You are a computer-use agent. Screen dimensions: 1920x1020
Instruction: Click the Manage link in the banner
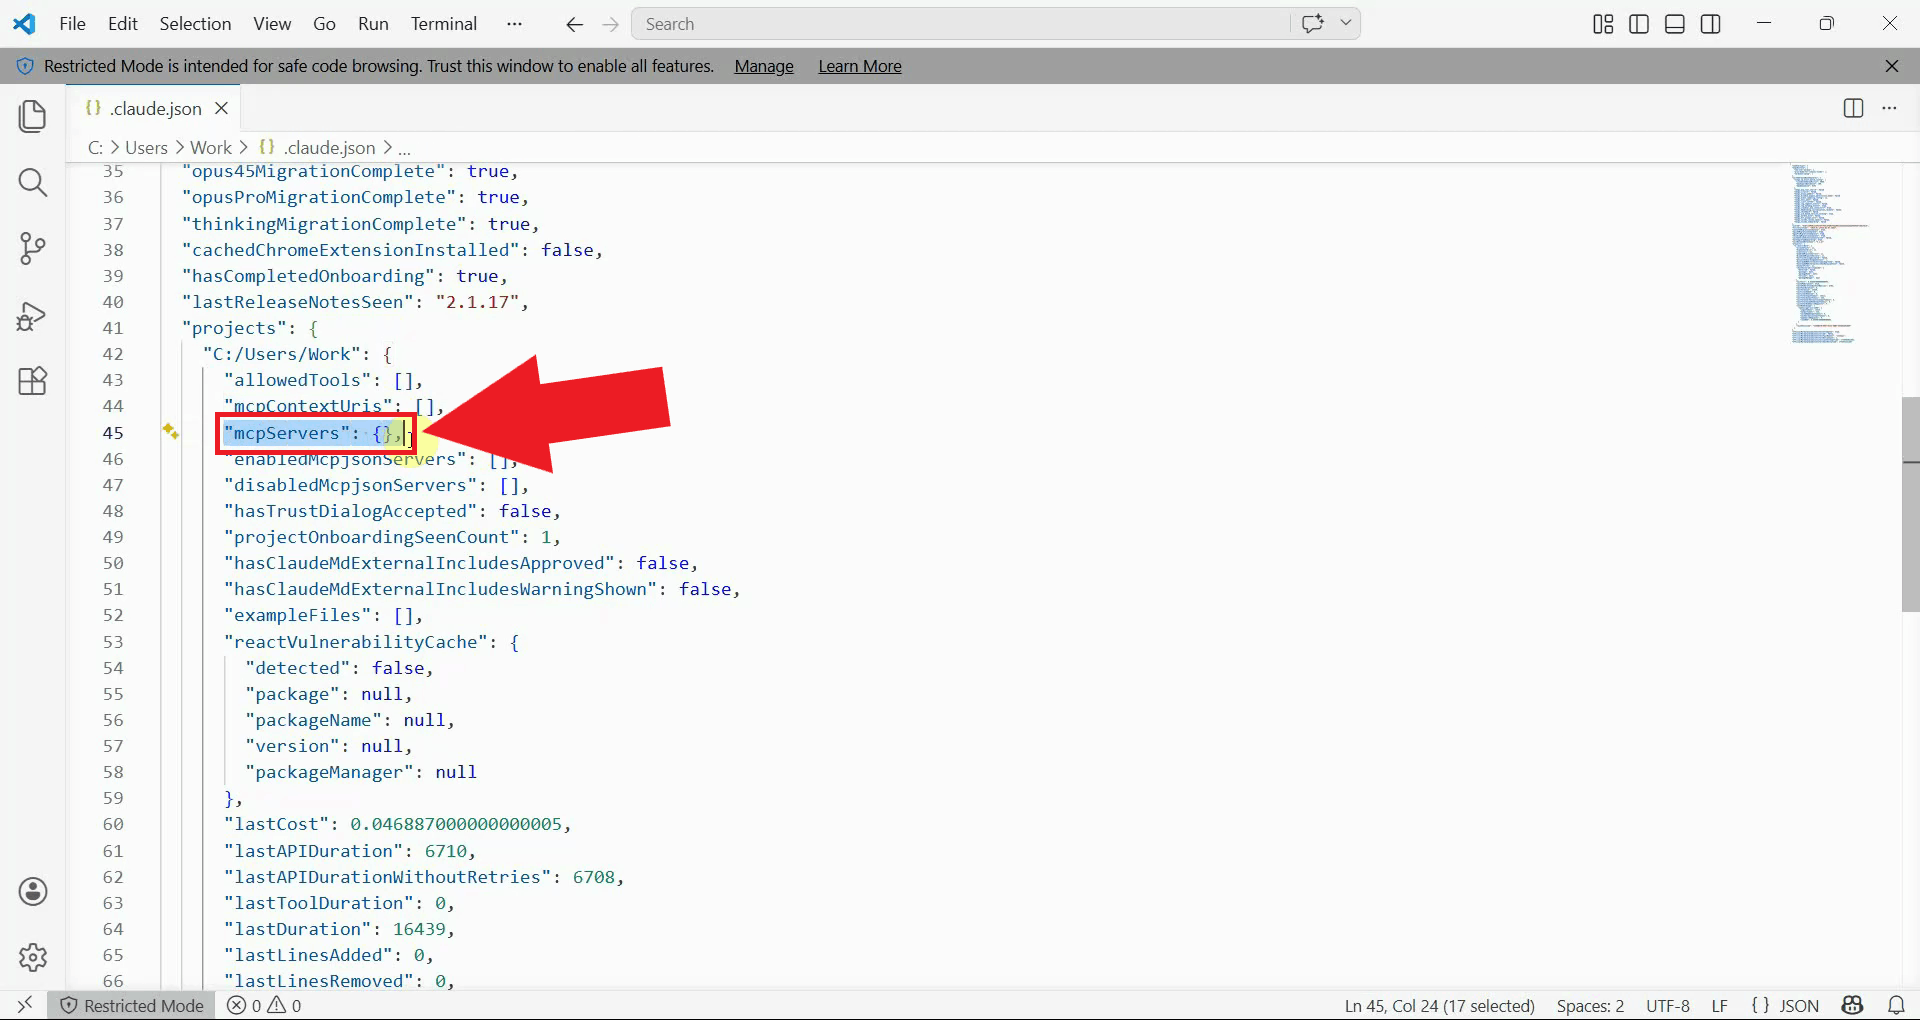[764, 66]
